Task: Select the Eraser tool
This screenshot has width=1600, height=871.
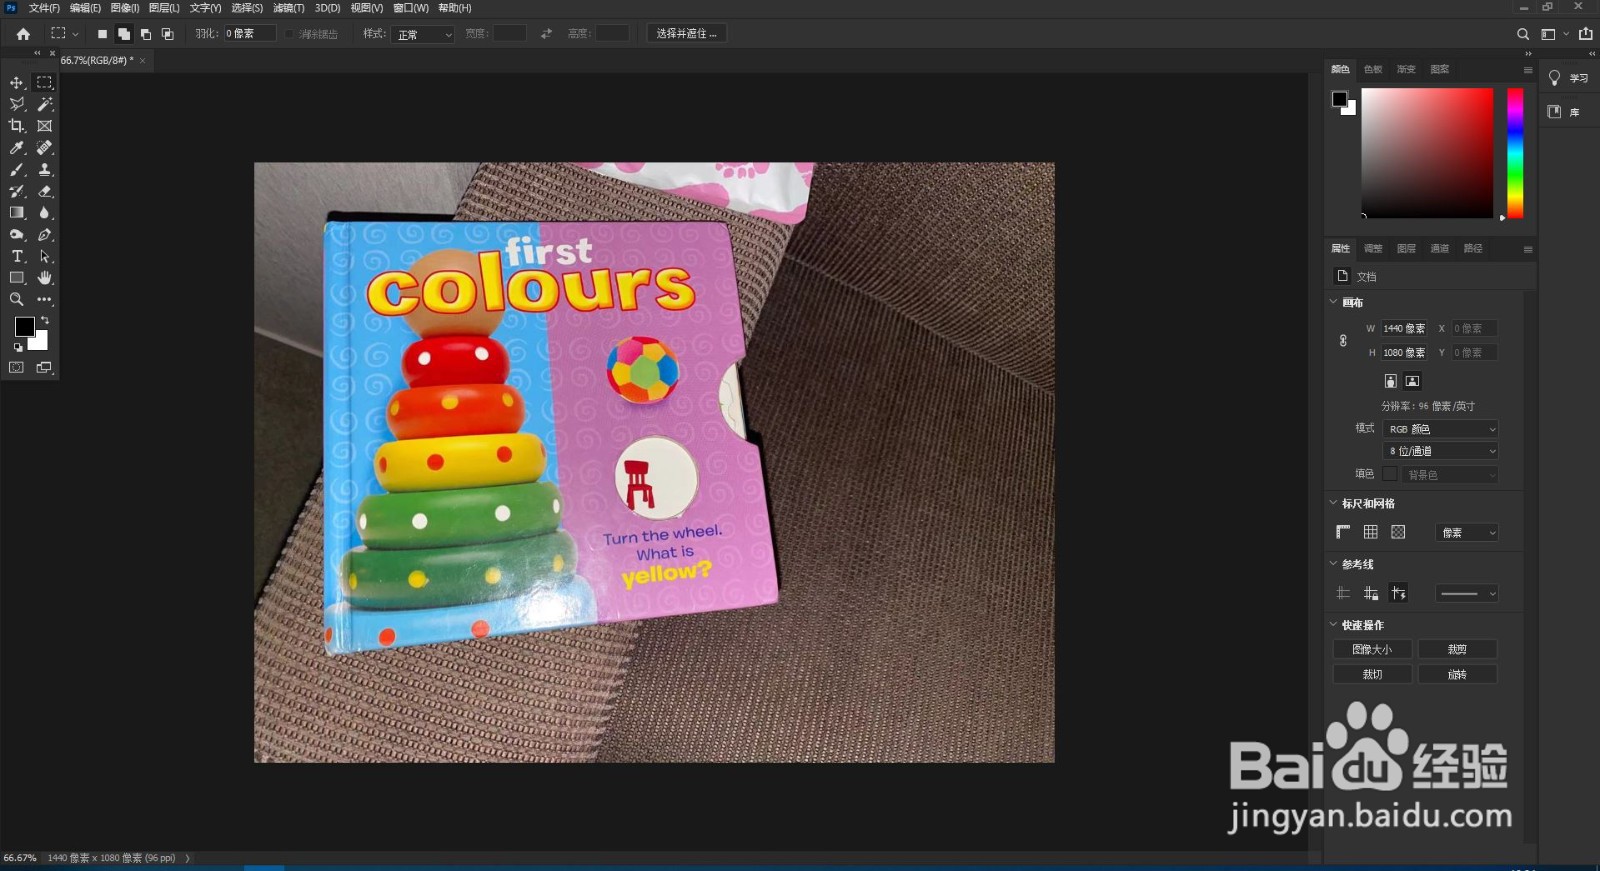Action: [44, 191]
